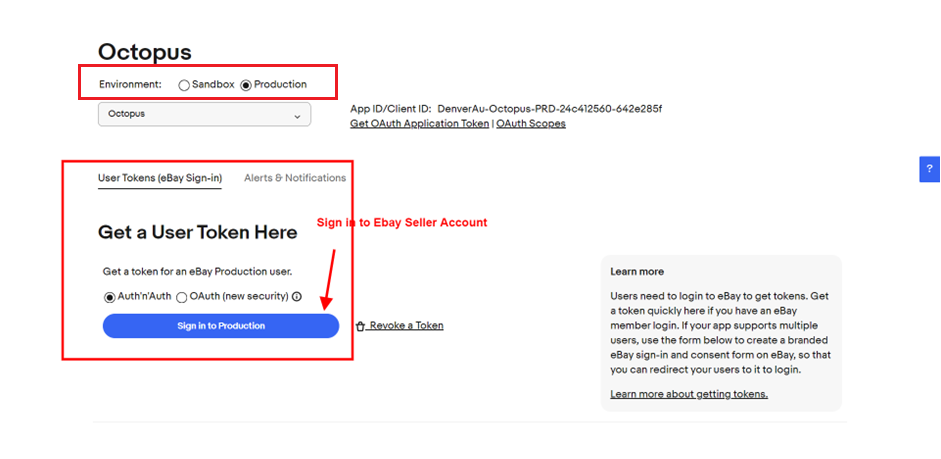The width and height of the screenshot is (941, 459).
Task: Click the info icon beside OAuth (new security)
Action: tap(296, 296)
